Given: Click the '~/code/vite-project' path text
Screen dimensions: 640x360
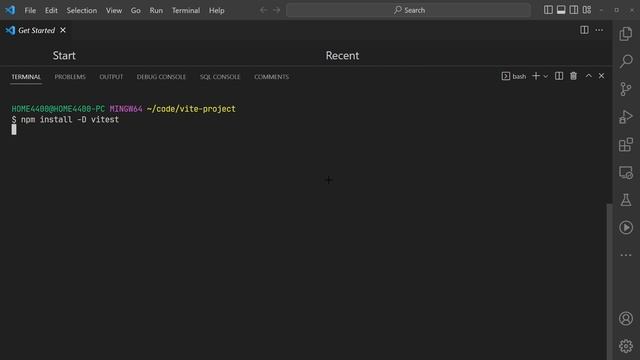Looking at the screenshot, I should 191,109.
